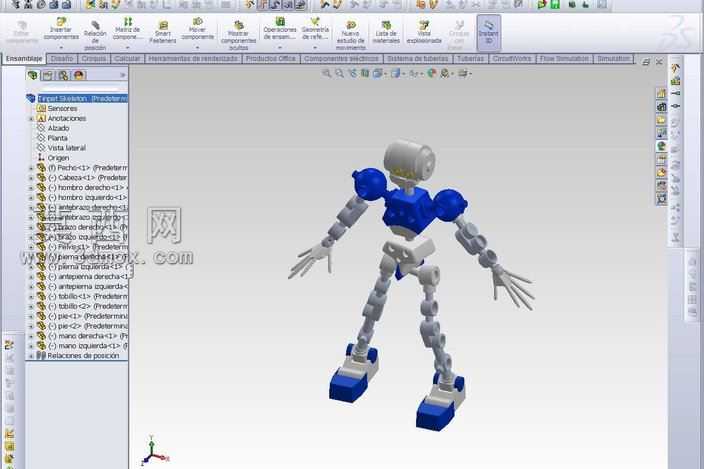This screenshot has height=469, width=704.
Task: Expand Relaciones de posición folder
Action: [x=31, y=356]
